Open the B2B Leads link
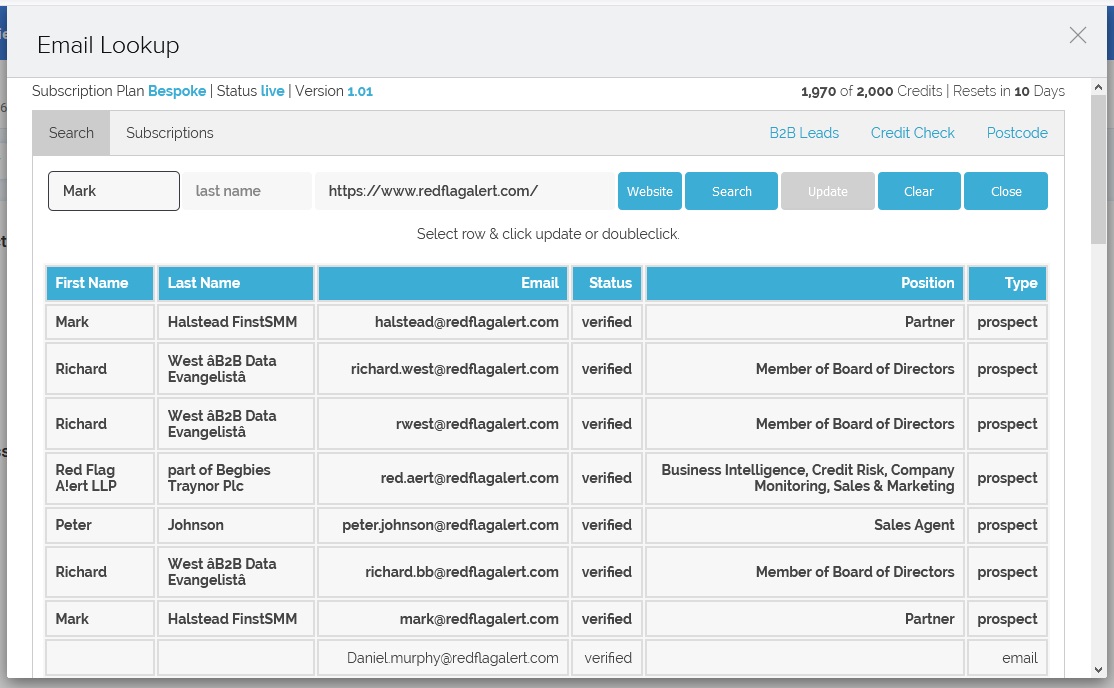 click(x=804, y=133)
